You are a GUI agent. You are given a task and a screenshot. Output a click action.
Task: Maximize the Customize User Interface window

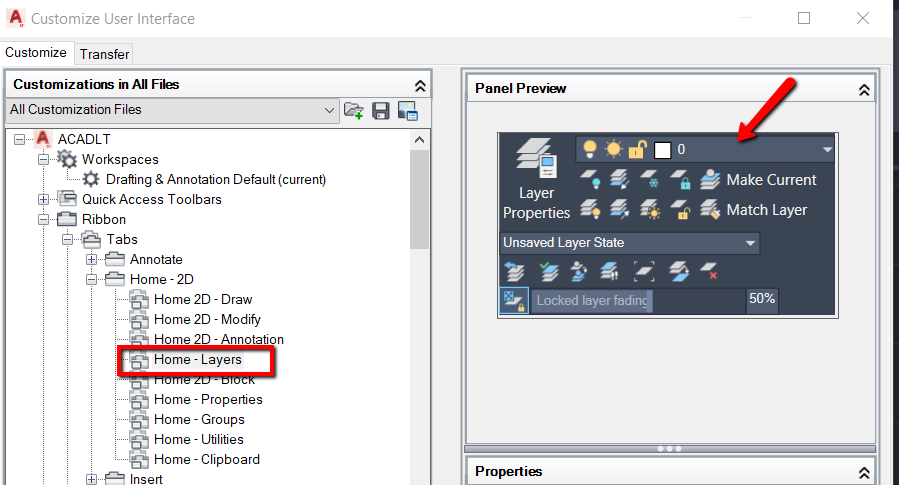coord(804,18)
